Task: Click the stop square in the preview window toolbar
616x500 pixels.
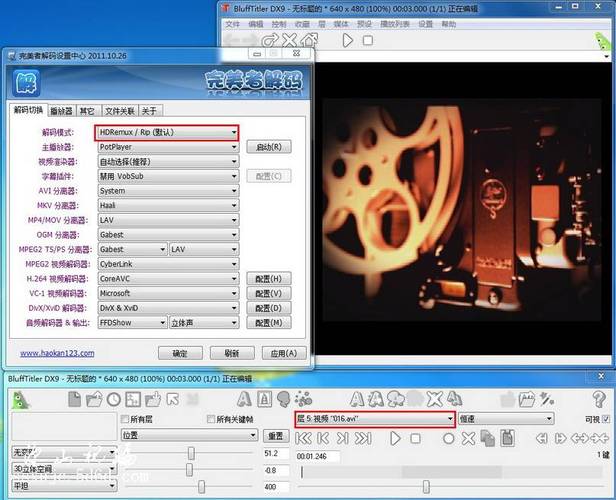Action: pos(368,41)
